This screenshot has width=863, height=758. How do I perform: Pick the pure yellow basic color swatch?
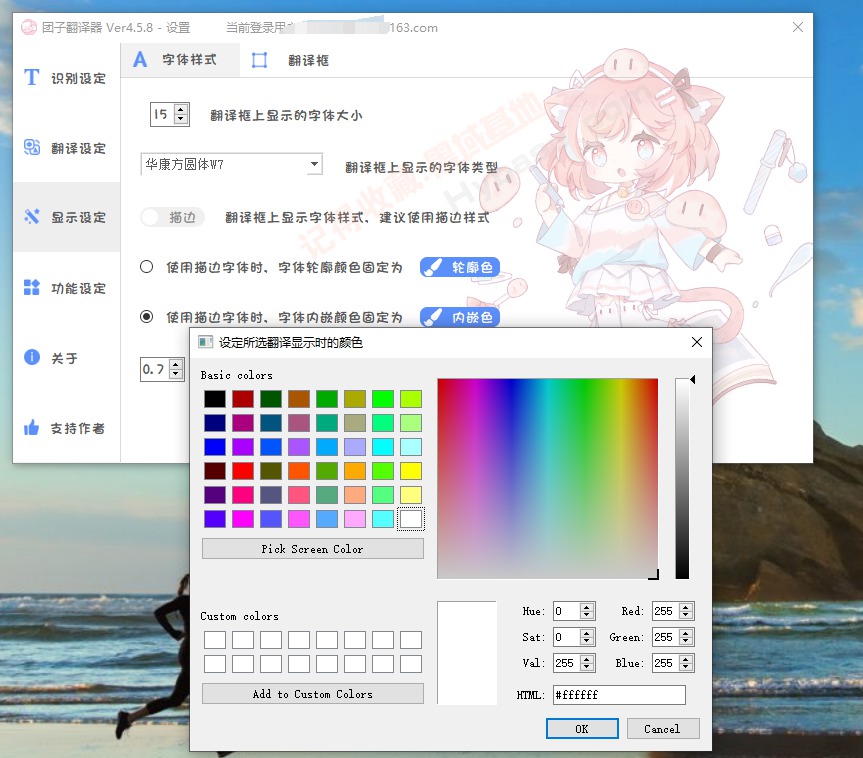tap(411, 471)
